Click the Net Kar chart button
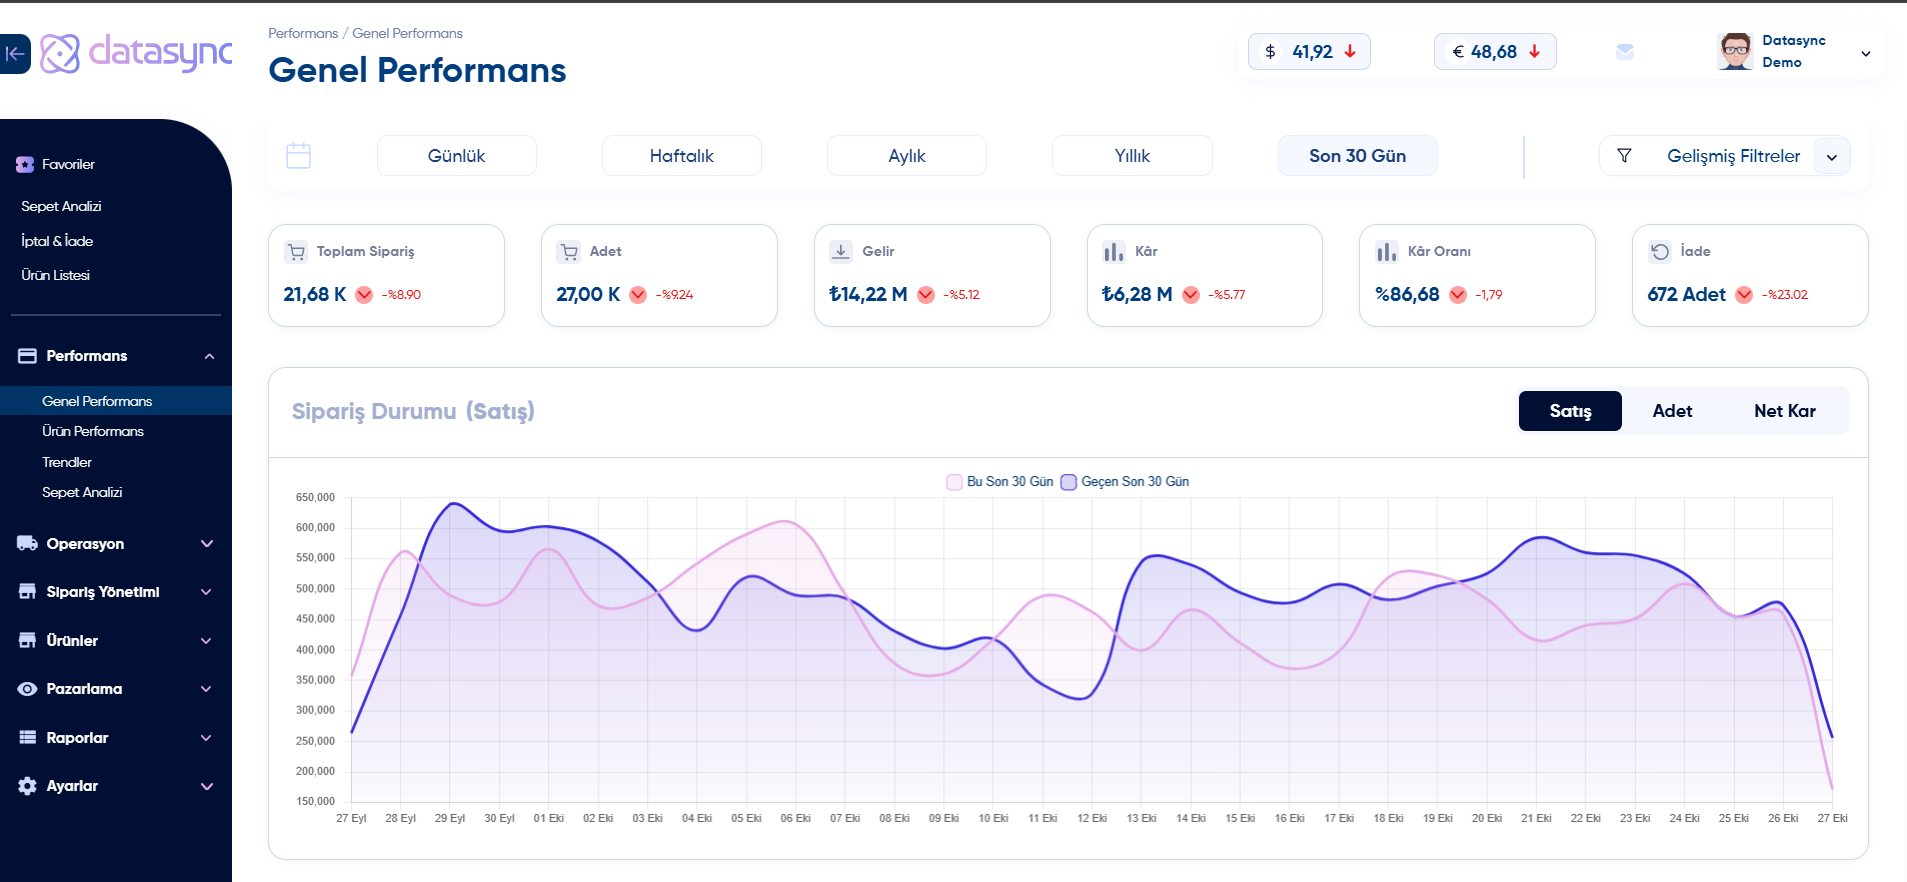1907x882 pixels. click(x=1784, y=411)
